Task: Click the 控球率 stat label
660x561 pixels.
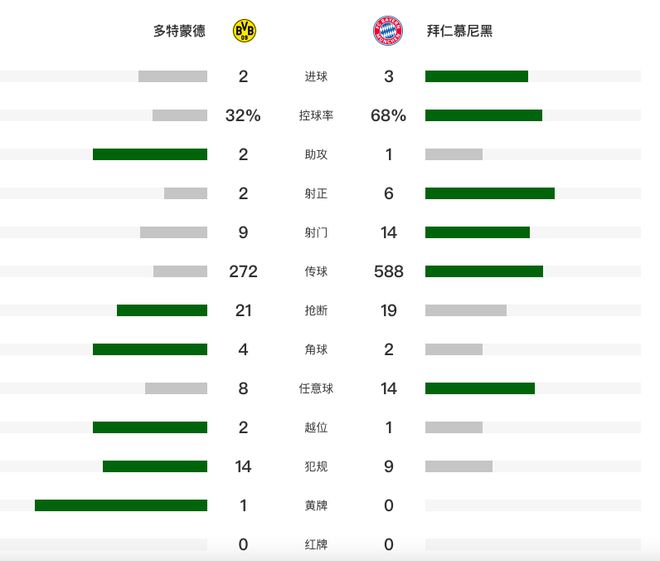Action: coord(316,116)
